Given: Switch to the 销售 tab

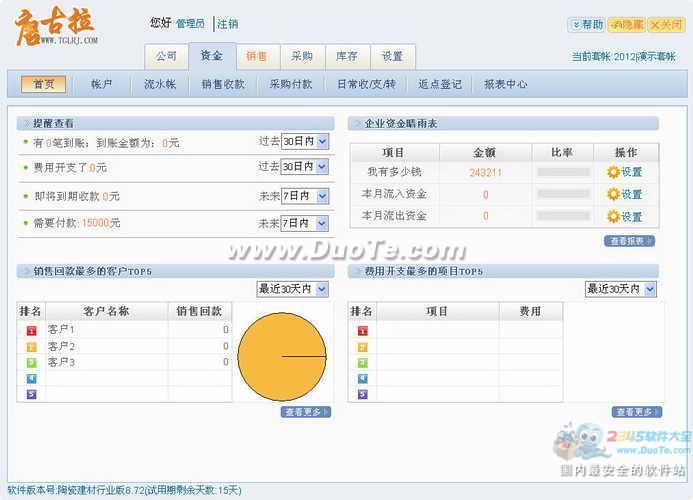Looking at the screenshot, I should tap(256, 57).
